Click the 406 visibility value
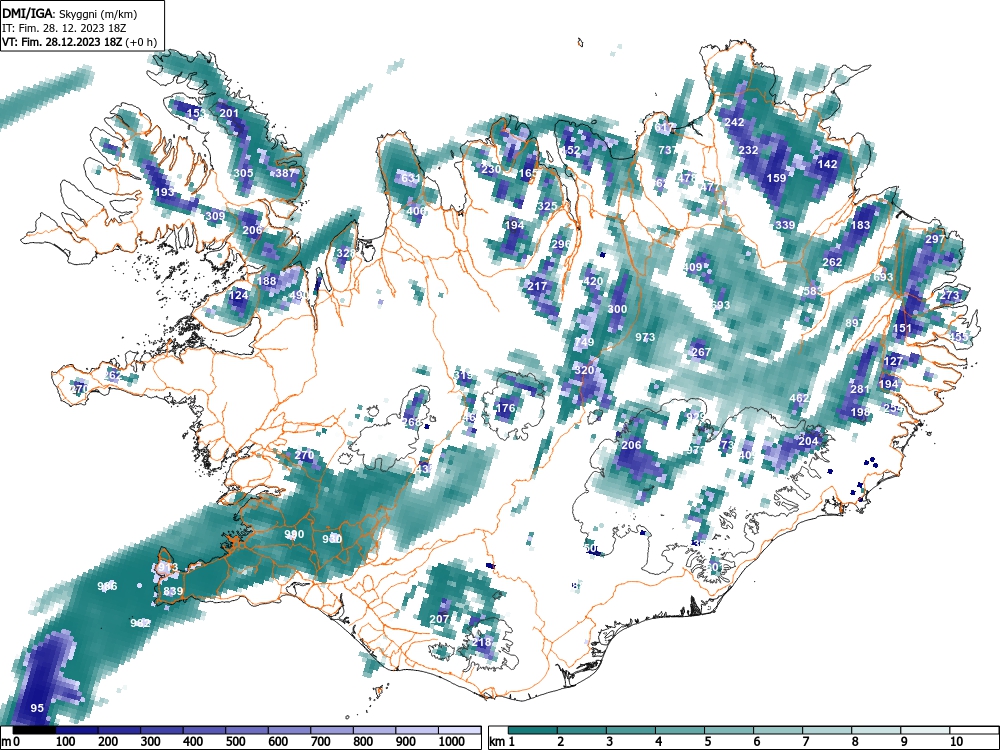Image resolution: width=1000 pixels, height=750 pixels. tap(416, 211)
